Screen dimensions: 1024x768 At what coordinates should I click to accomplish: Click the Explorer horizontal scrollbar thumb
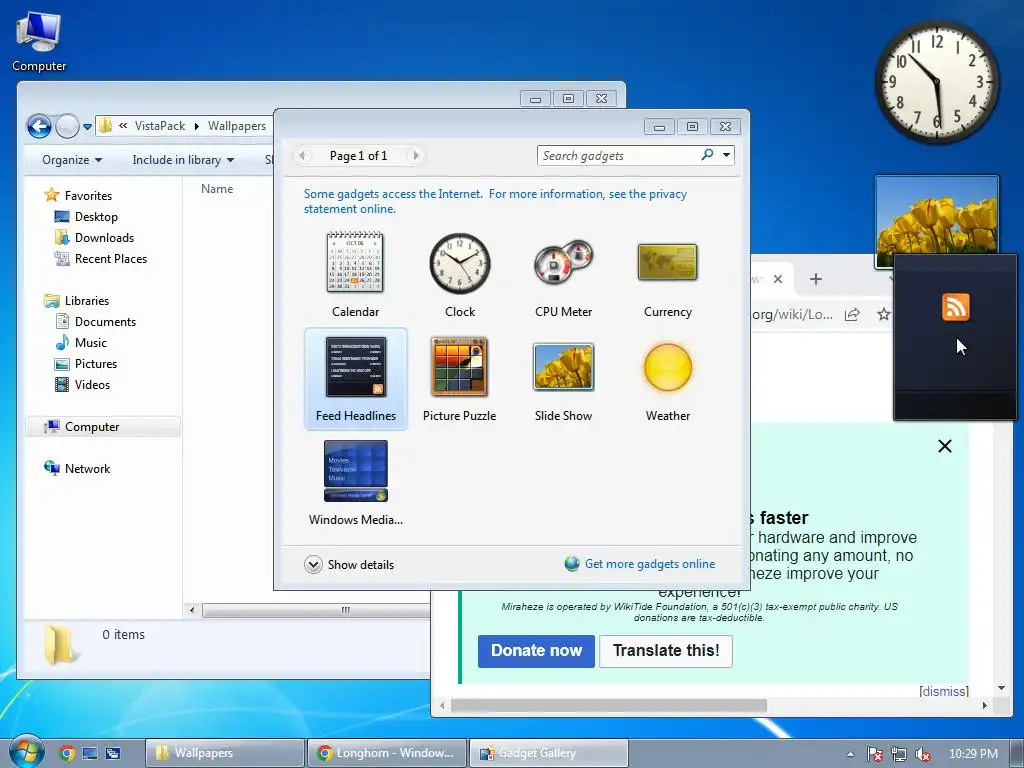tap(317, 610)
